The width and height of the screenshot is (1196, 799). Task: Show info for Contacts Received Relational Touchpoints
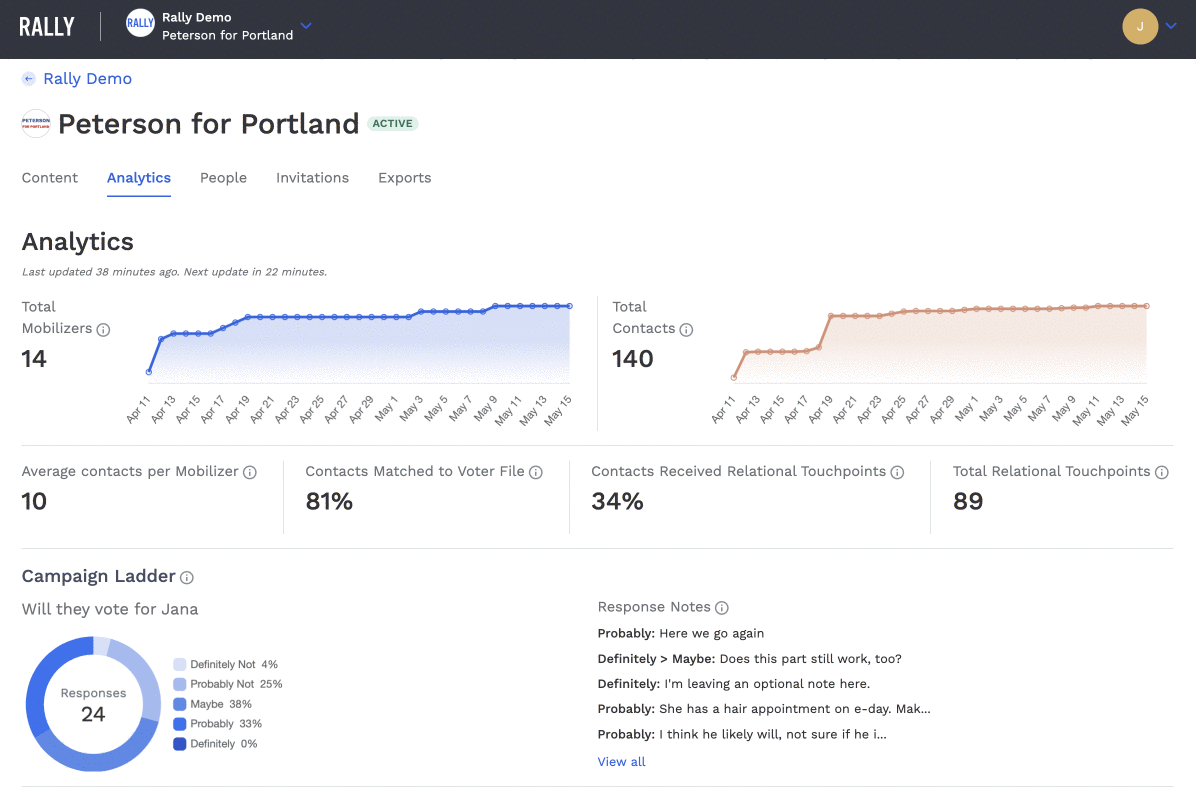(897, 473)
